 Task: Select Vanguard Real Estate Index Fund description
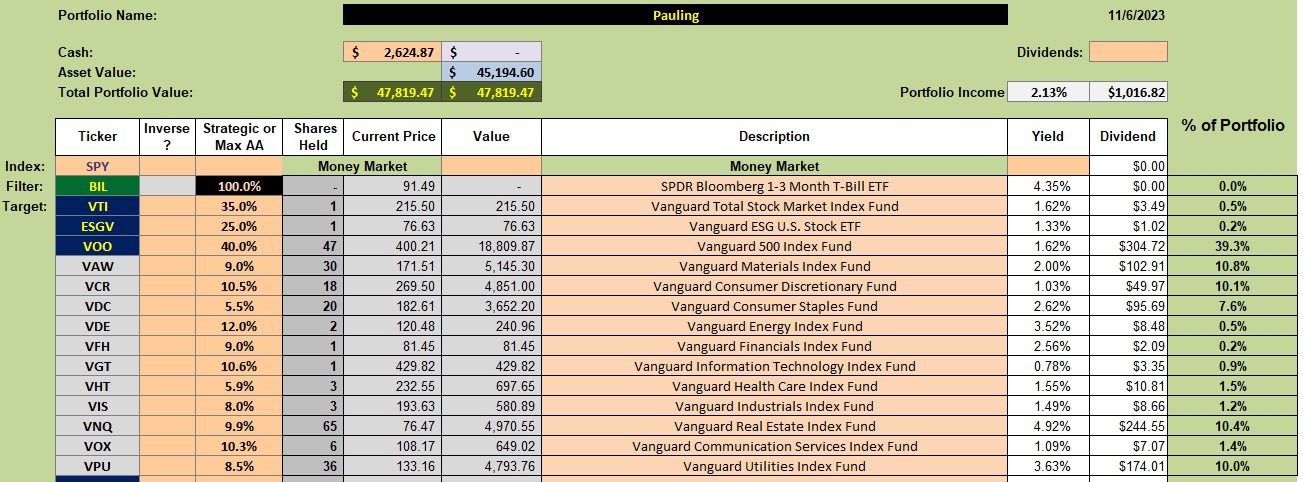tap(774, 426)
